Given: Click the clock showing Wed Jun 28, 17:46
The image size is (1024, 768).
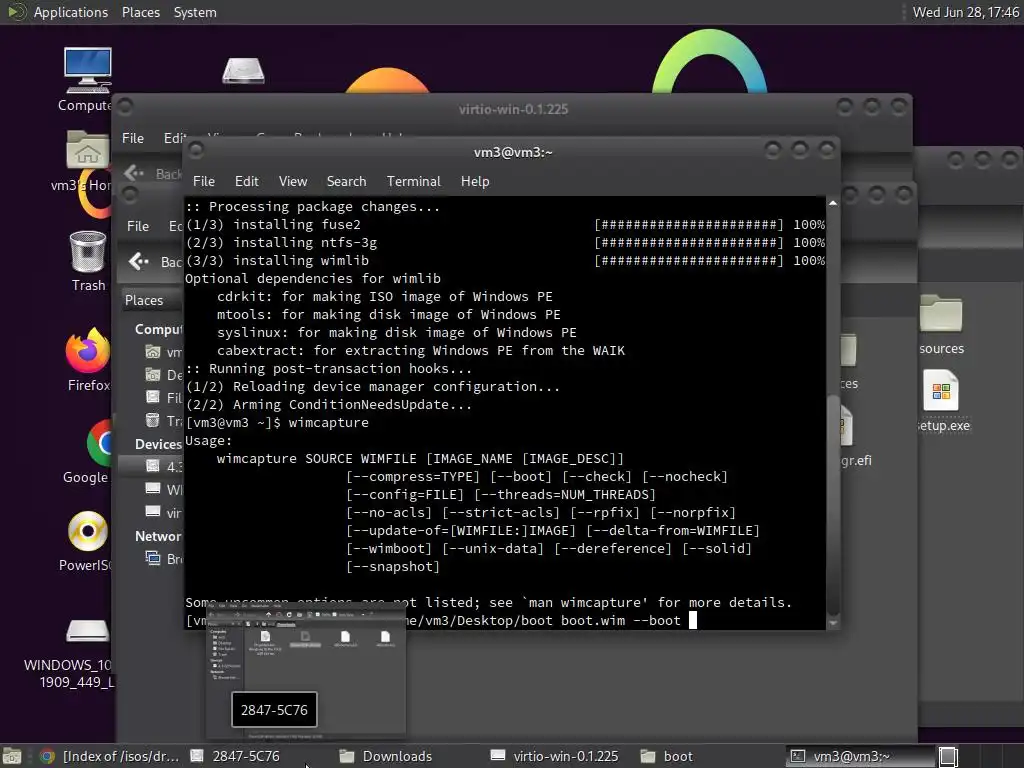Looking at the screenshot, I should (965, 12).
